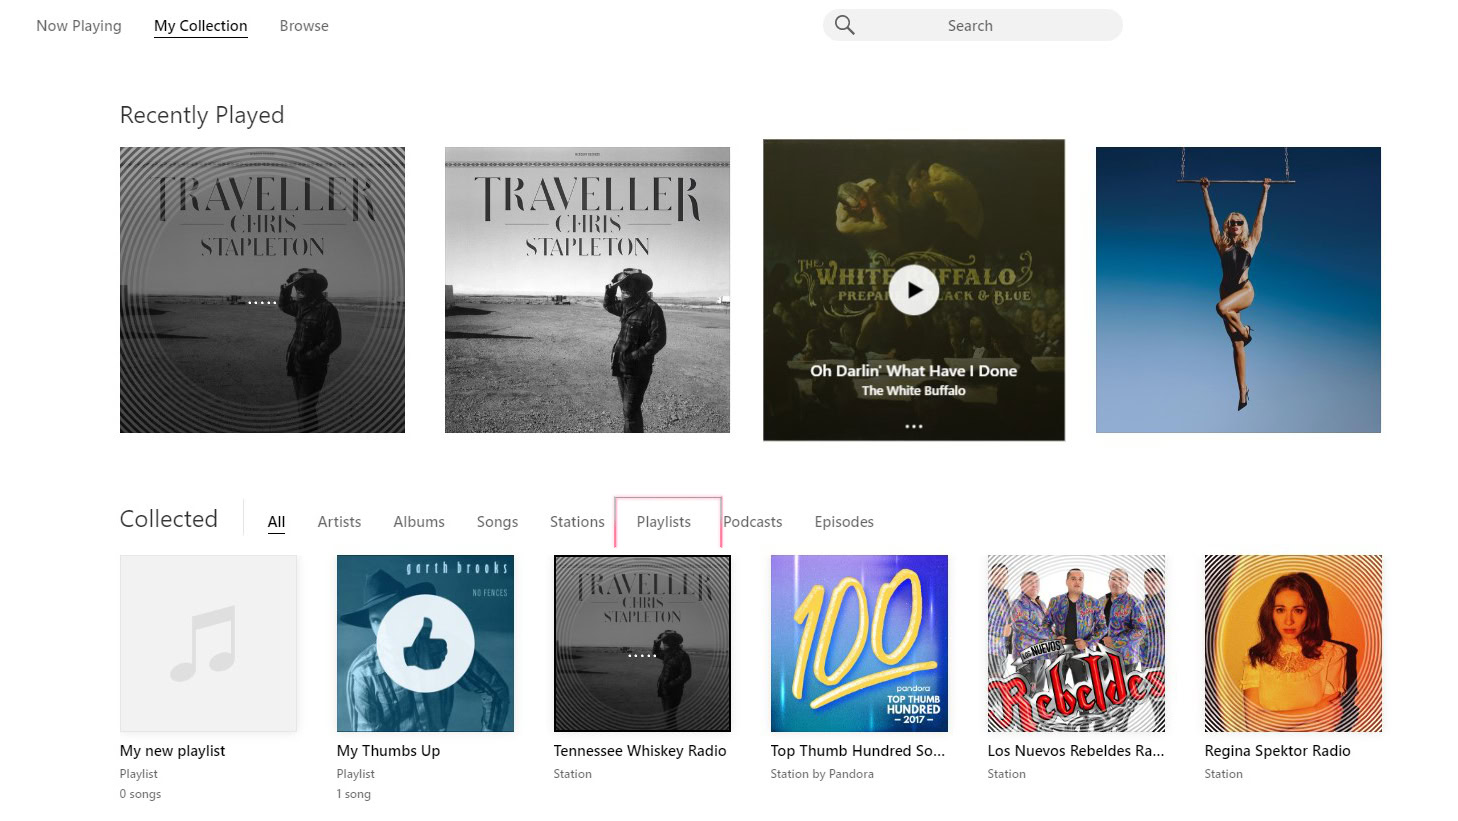Go to Now Playing

(x=79, y=26)
